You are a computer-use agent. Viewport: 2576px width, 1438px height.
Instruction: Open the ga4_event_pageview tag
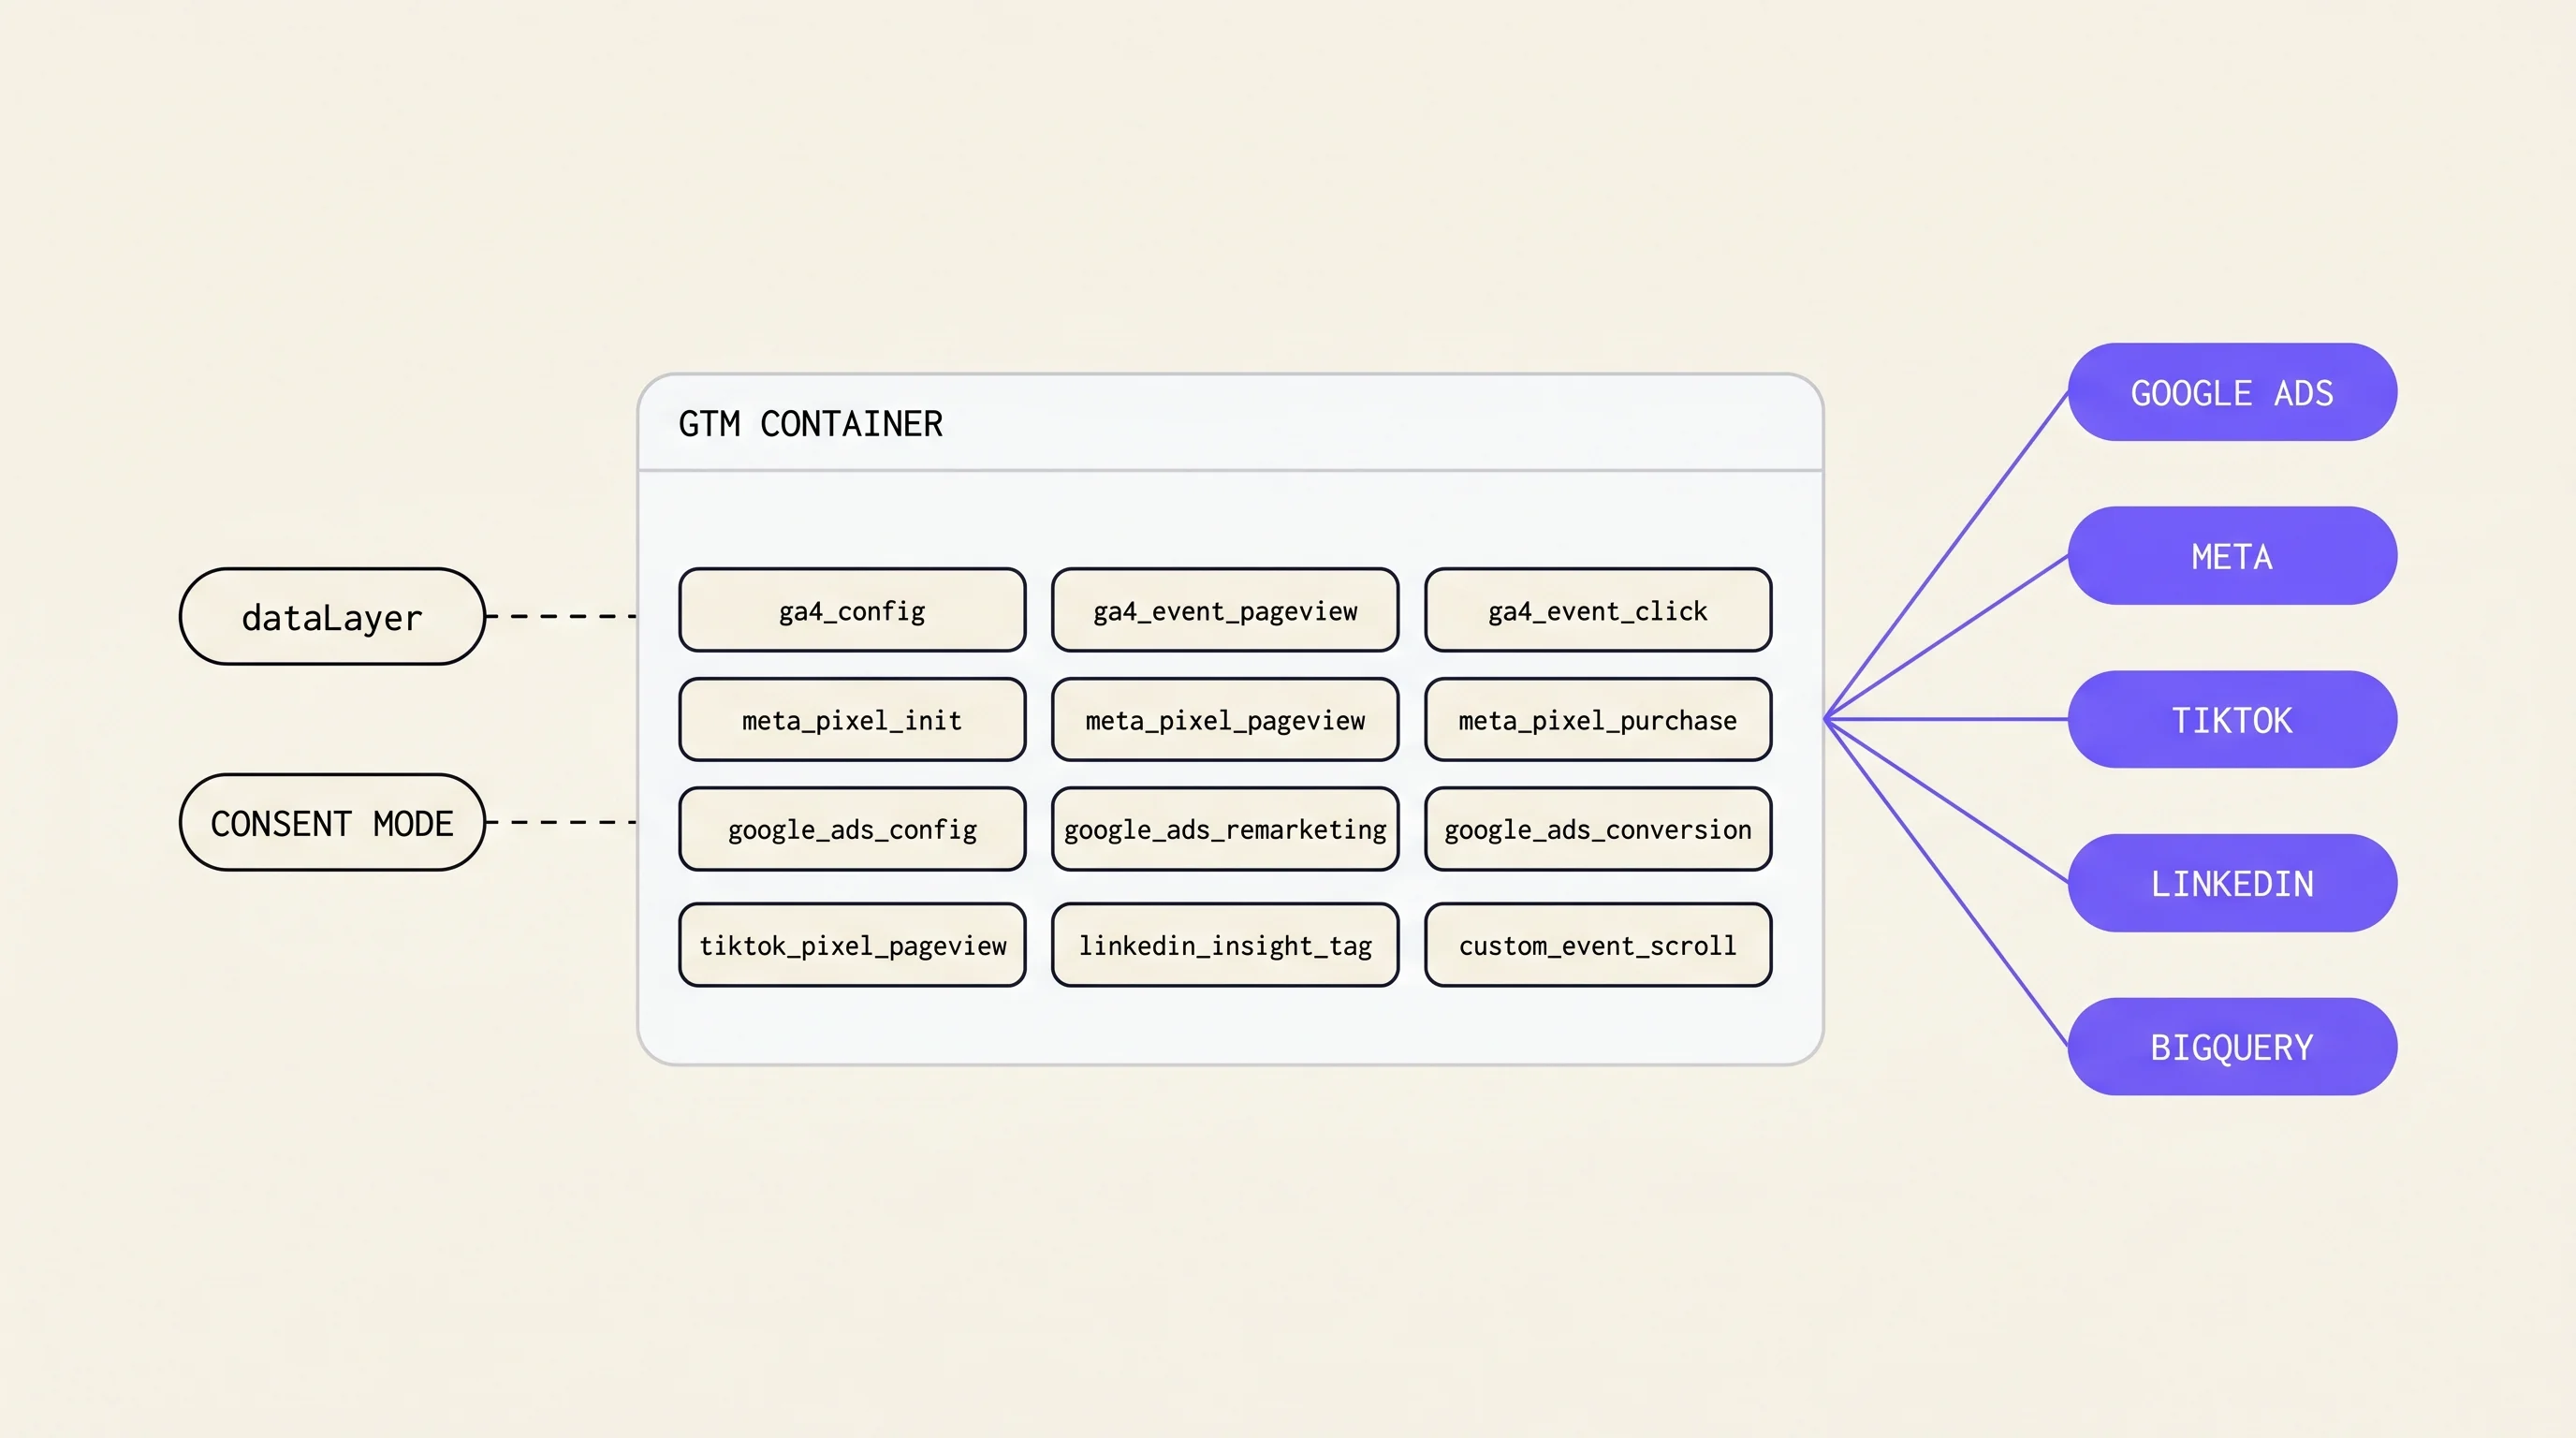(x=1225, y=610)
